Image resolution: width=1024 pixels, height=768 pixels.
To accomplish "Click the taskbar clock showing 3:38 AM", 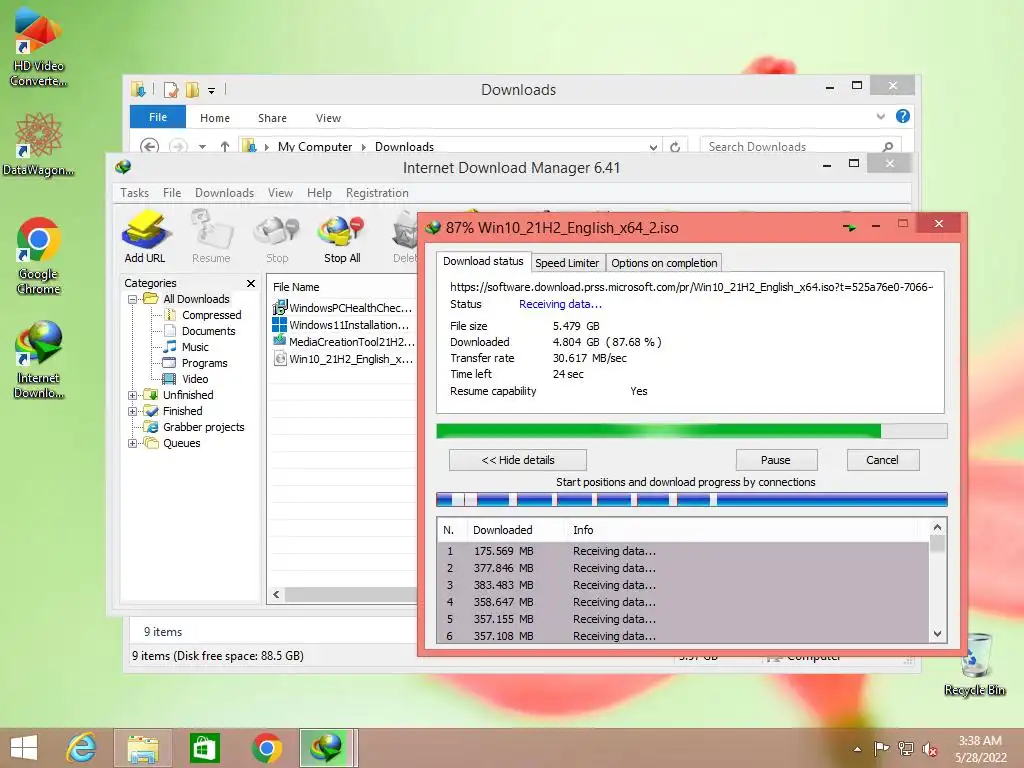I will coord(980,749).
